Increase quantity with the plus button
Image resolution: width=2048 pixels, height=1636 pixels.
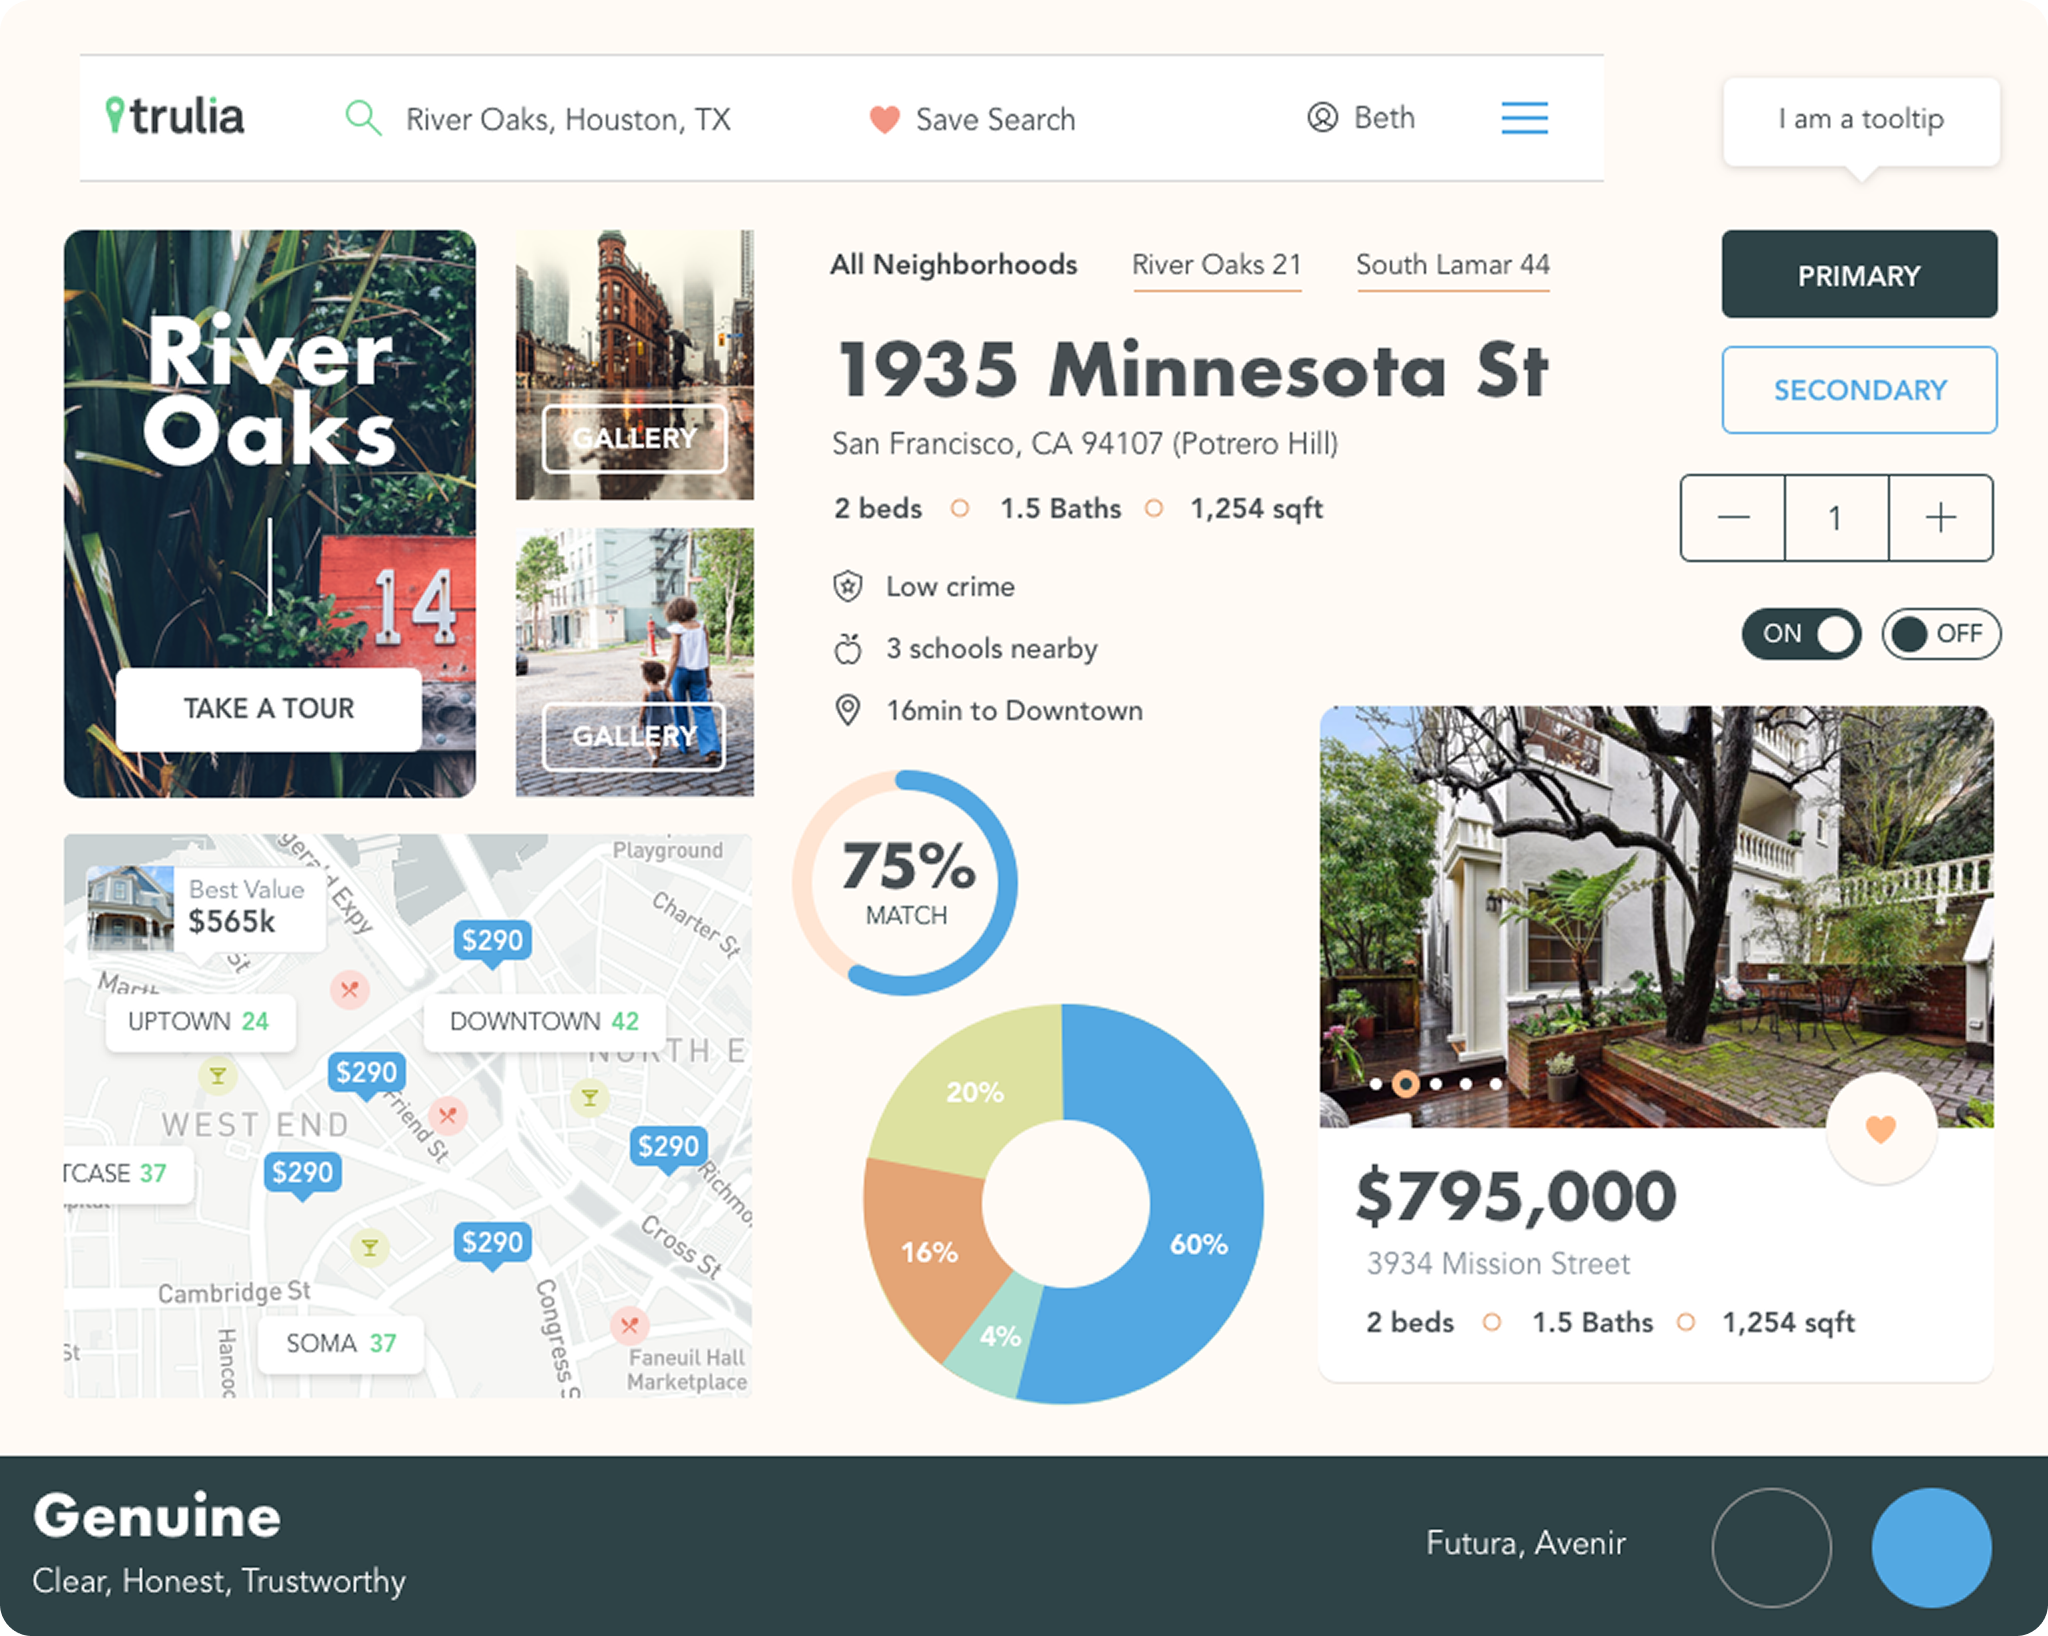[x=1940, y=518]
